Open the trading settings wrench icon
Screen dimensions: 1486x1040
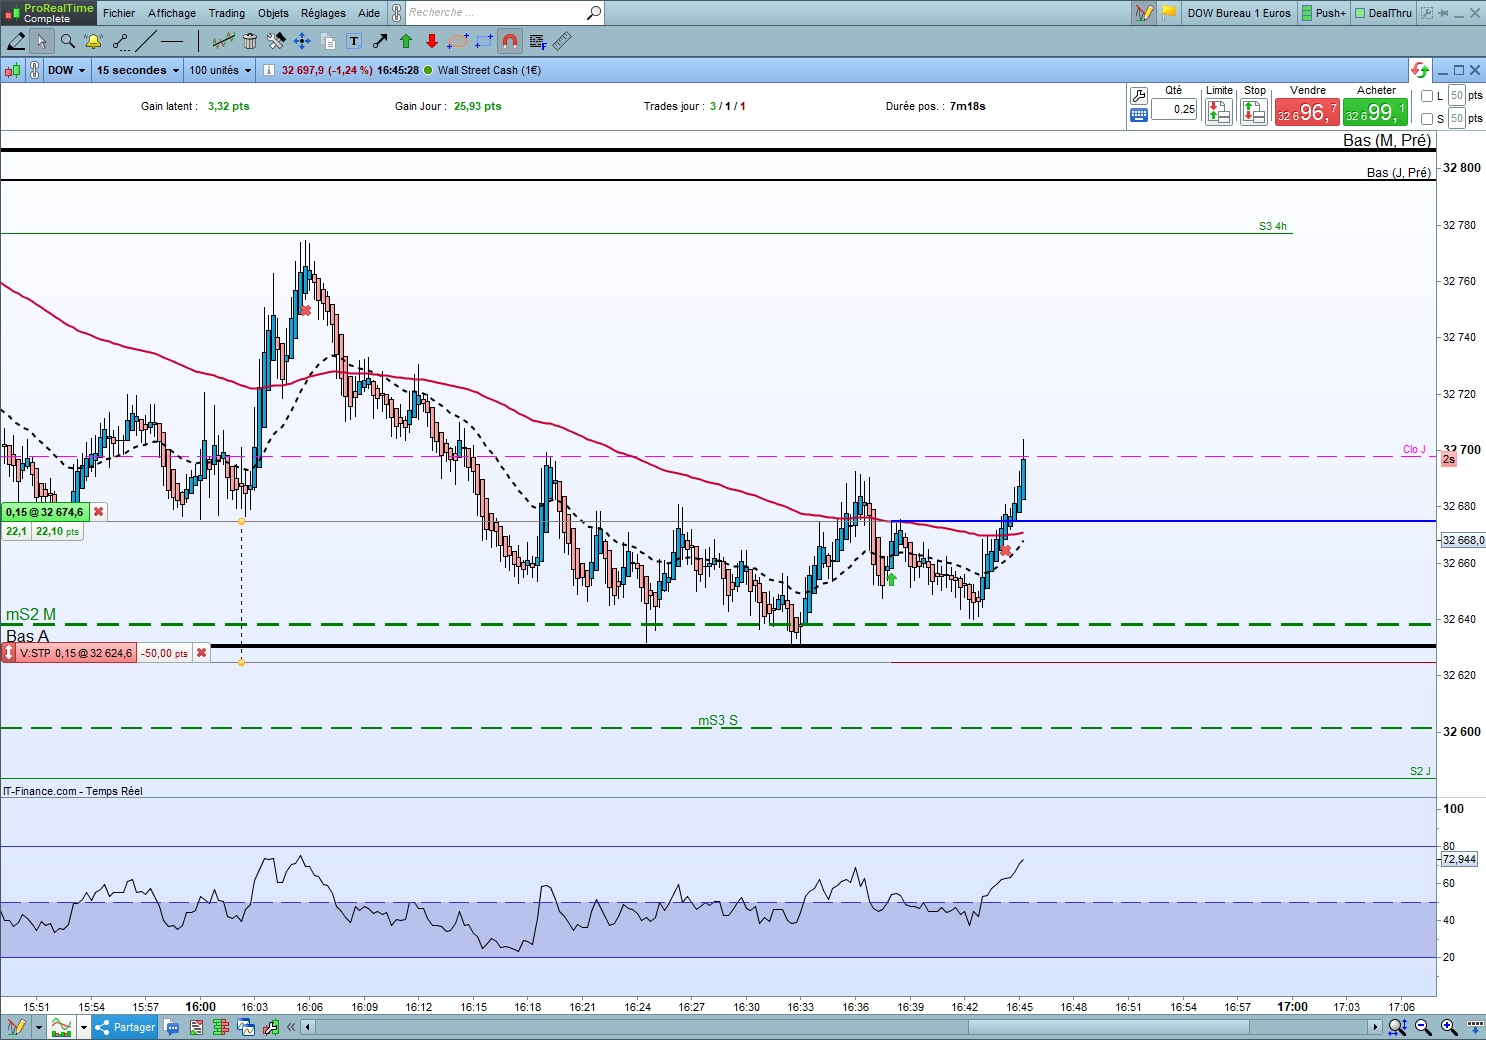[1138, 96]
